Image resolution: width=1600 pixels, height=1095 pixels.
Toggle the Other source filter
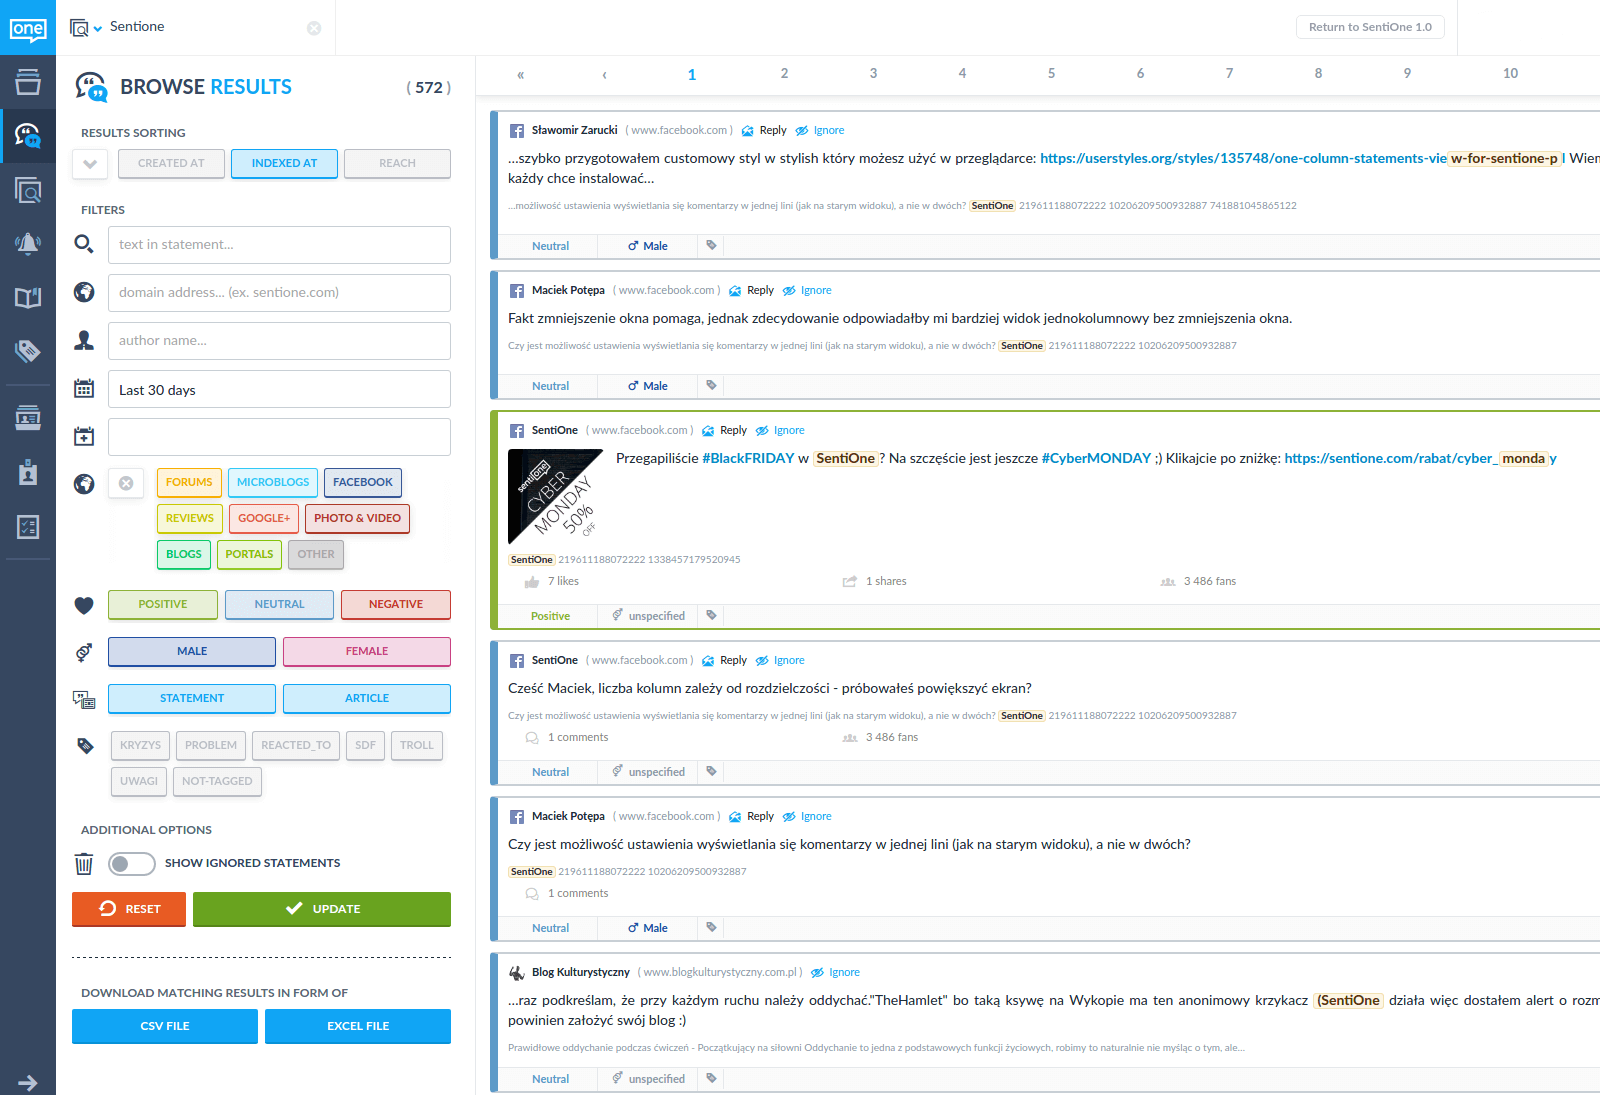coord(316,554)
